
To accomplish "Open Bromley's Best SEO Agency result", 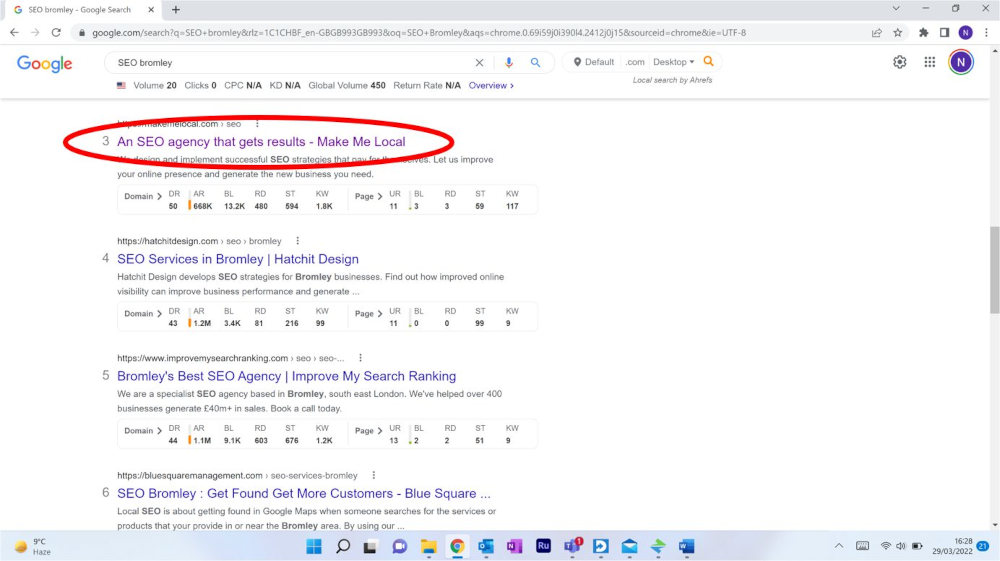I will (x=286, y=376).
